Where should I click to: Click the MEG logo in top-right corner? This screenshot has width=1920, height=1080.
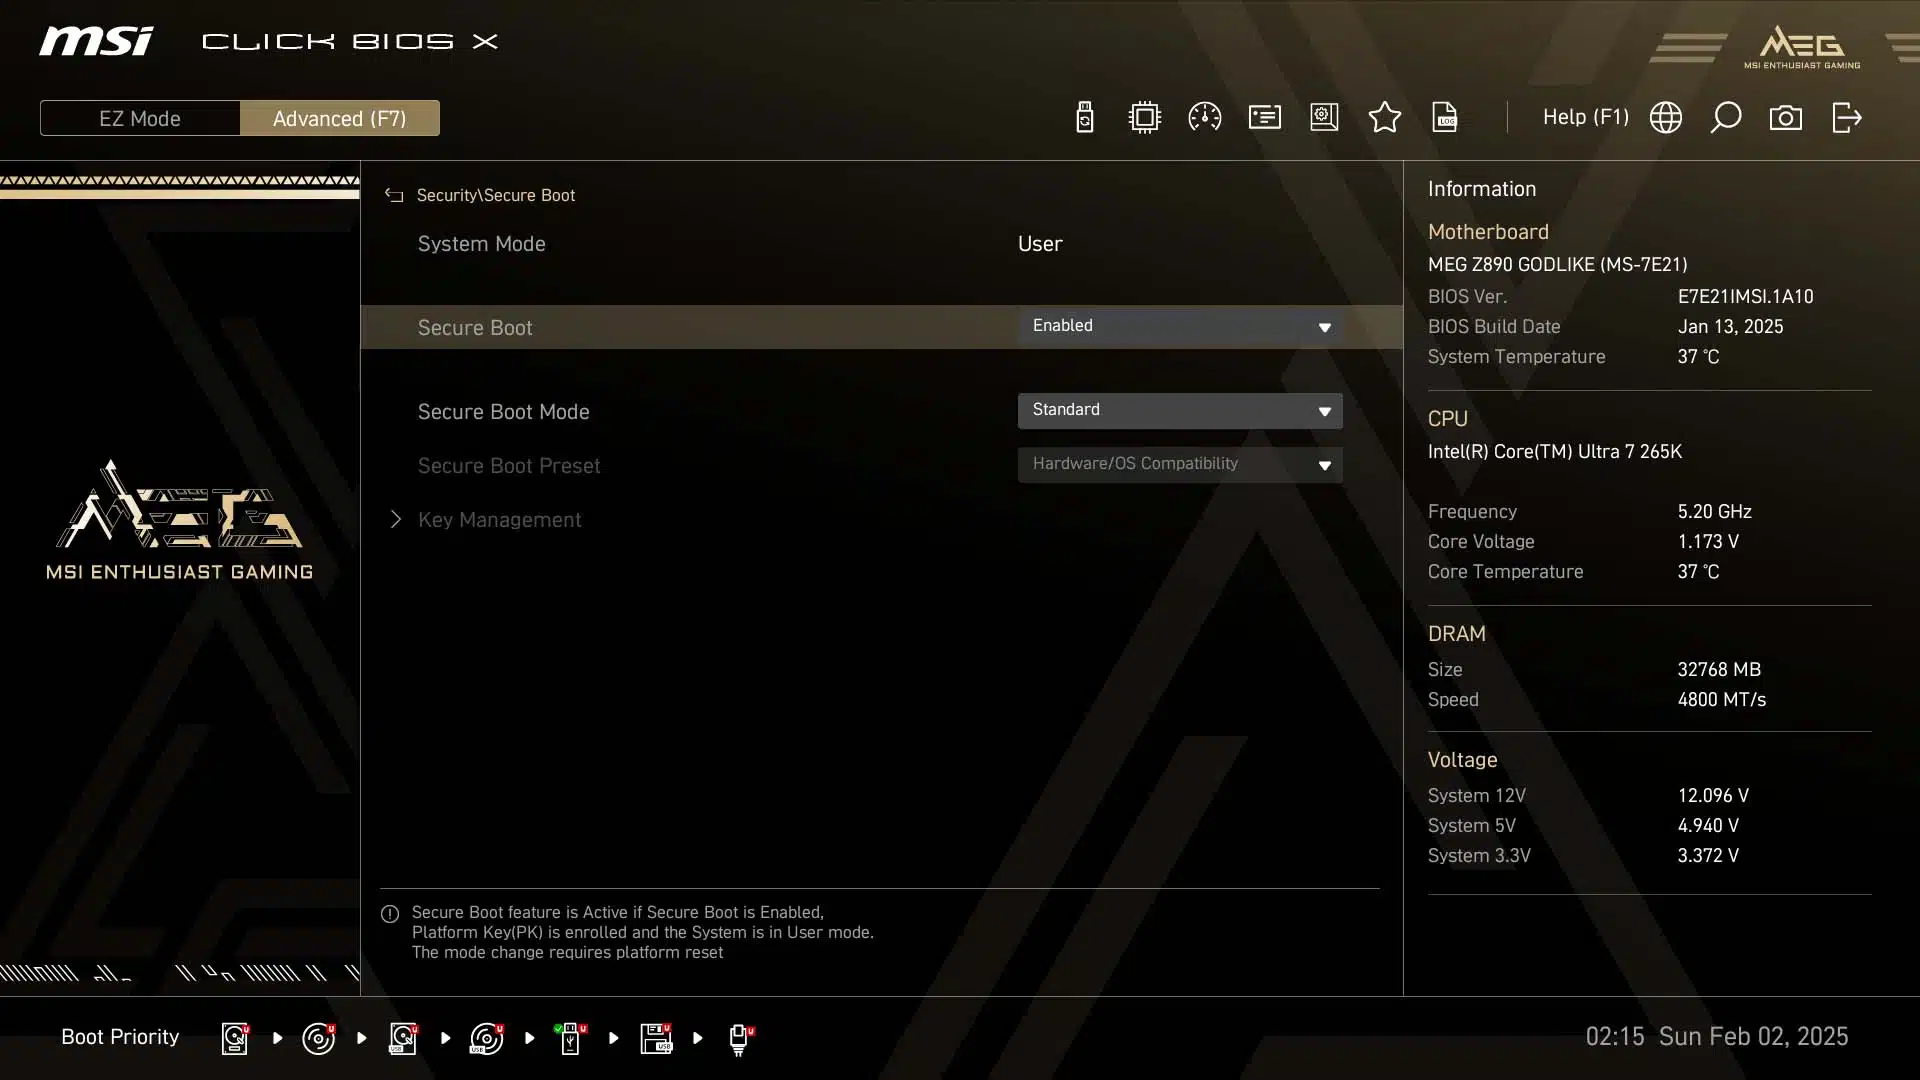(x=1802, y=47)
